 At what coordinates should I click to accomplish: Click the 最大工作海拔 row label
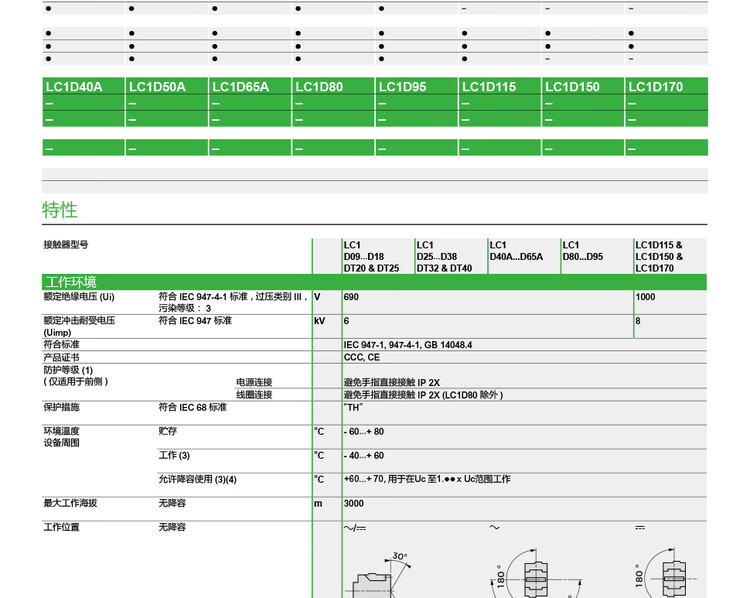pos(70,503)
